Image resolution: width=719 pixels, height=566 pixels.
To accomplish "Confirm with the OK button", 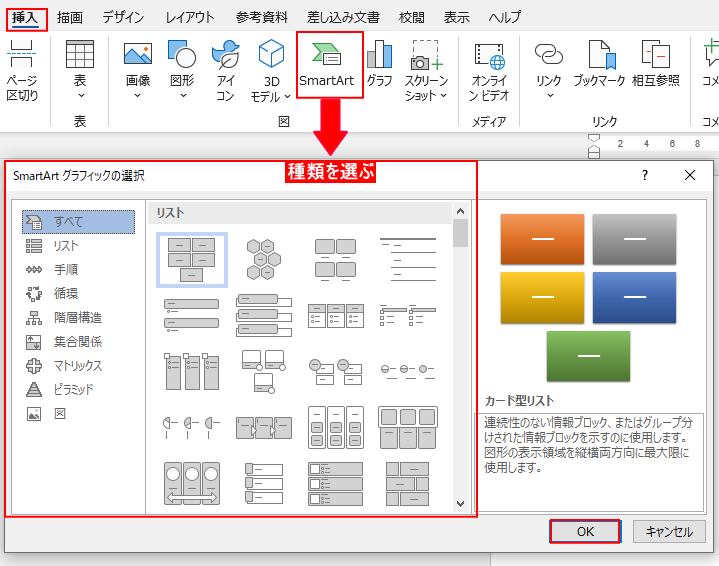I will [x=585, y=532].
